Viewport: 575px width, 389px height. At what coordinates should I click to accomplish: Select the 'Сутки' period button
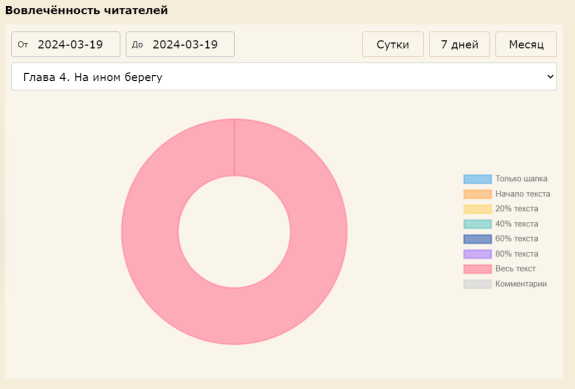pyautogui.click(x=393, y=44)
